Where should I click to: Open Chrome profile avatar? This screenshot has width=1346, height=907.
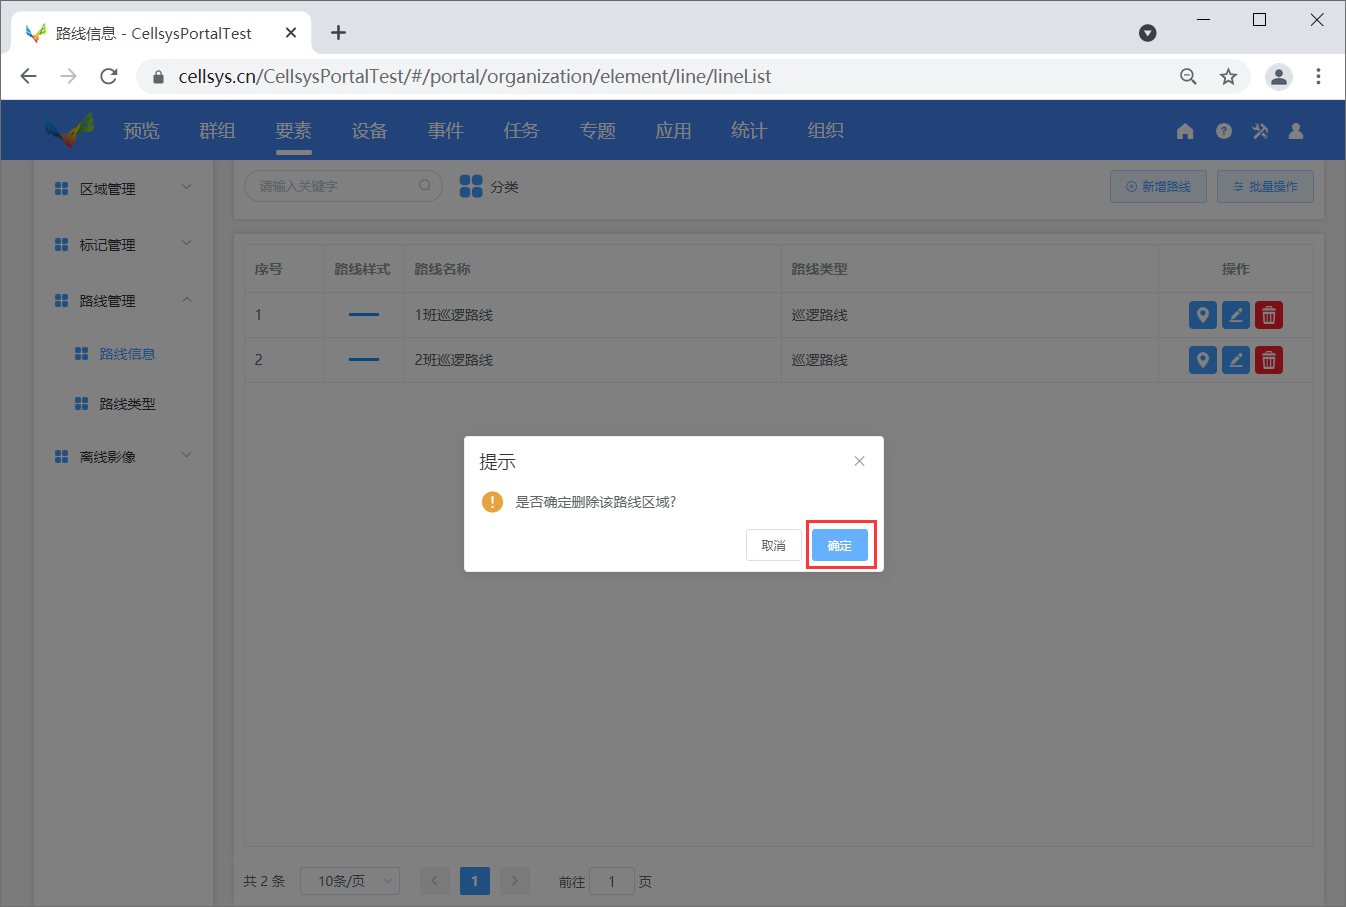click(1279, 76)
